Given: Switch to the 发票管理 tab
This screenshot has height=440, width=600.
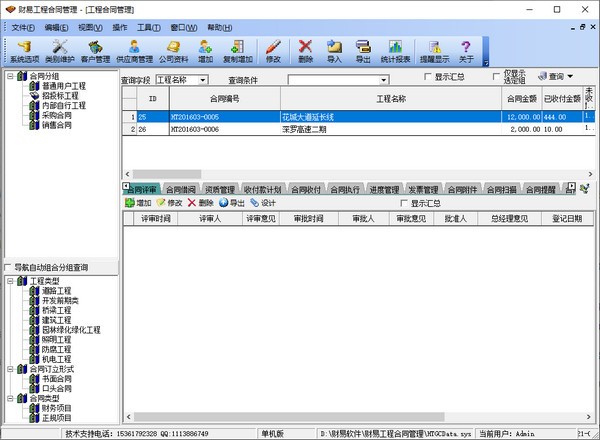Looking at the screenshot, I should [x=423, y=189].
